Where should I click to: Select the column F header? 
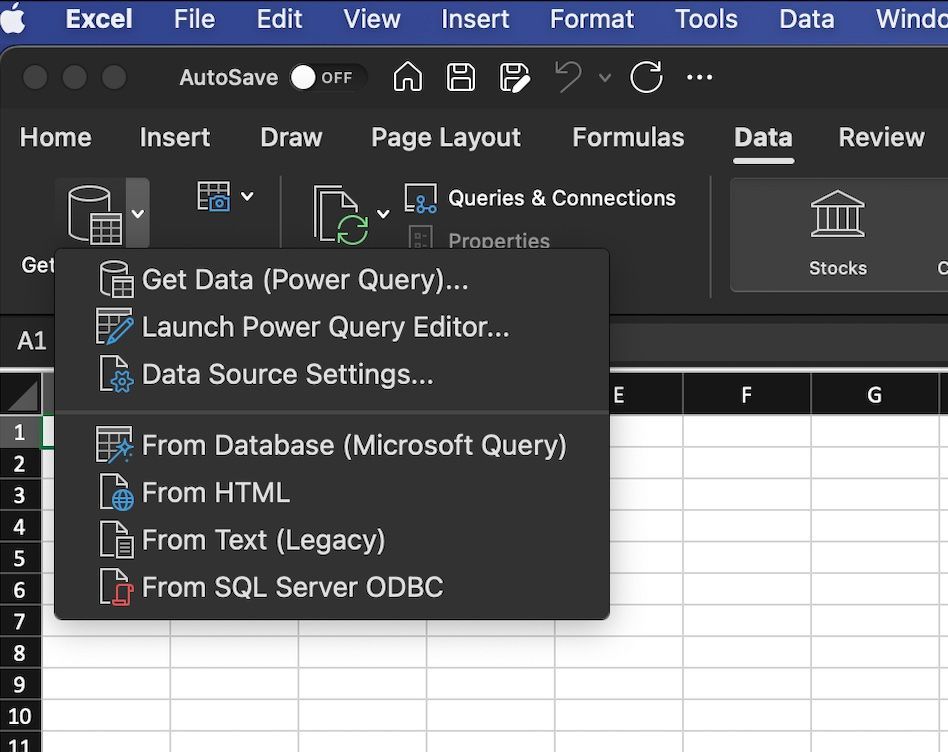click(x=746, y=395)
